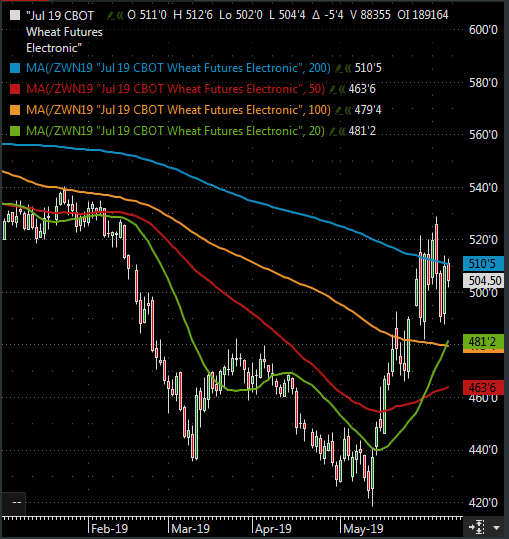This screenshot has width=509, height=539.
Task: Click the open interest OI 189164
Action: pos(423,15)
